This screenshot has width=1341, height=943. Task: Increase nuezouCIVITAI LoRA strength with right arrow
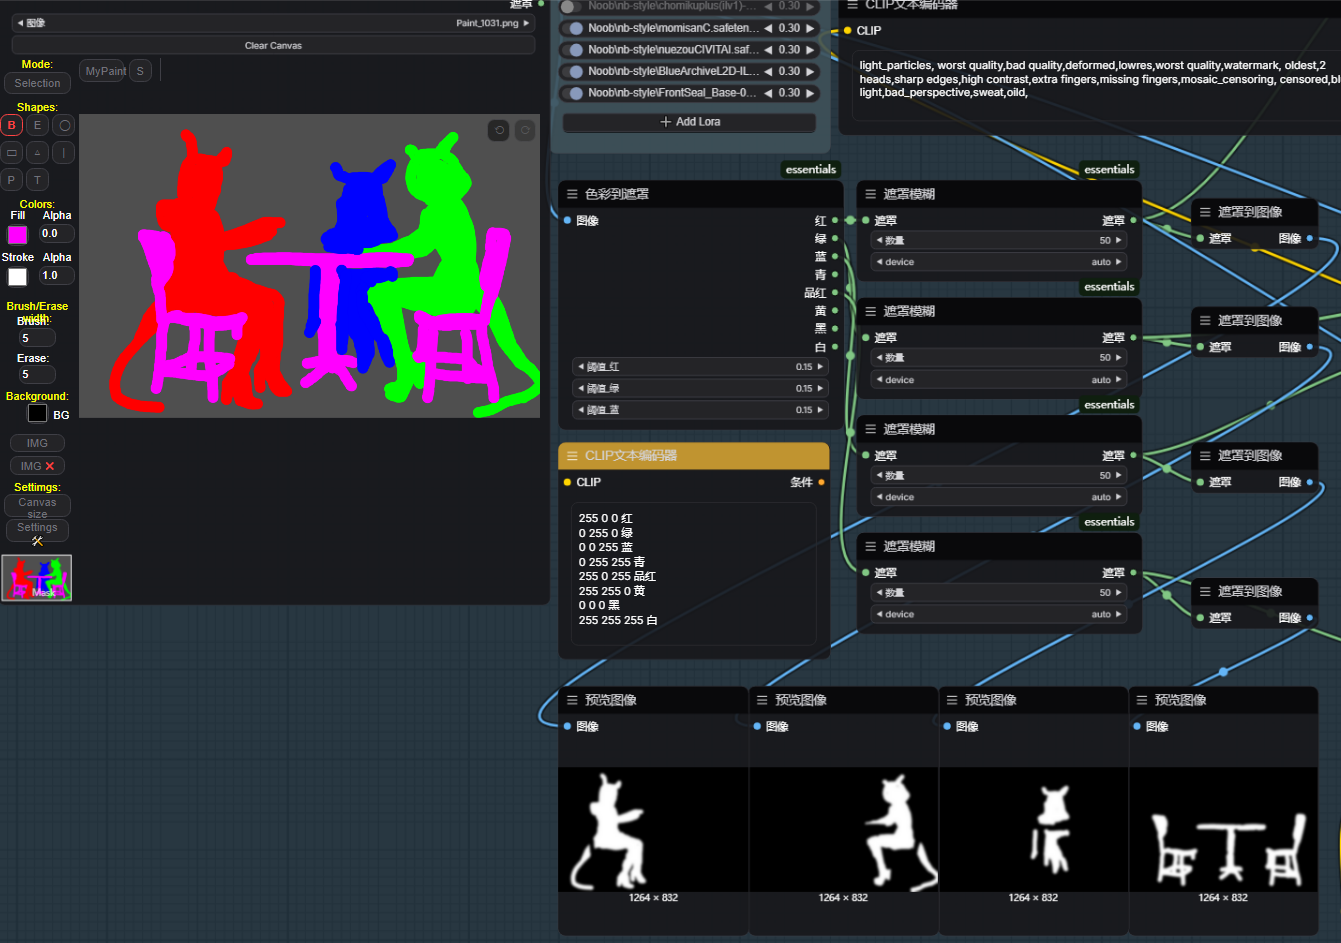pos(810,50)
